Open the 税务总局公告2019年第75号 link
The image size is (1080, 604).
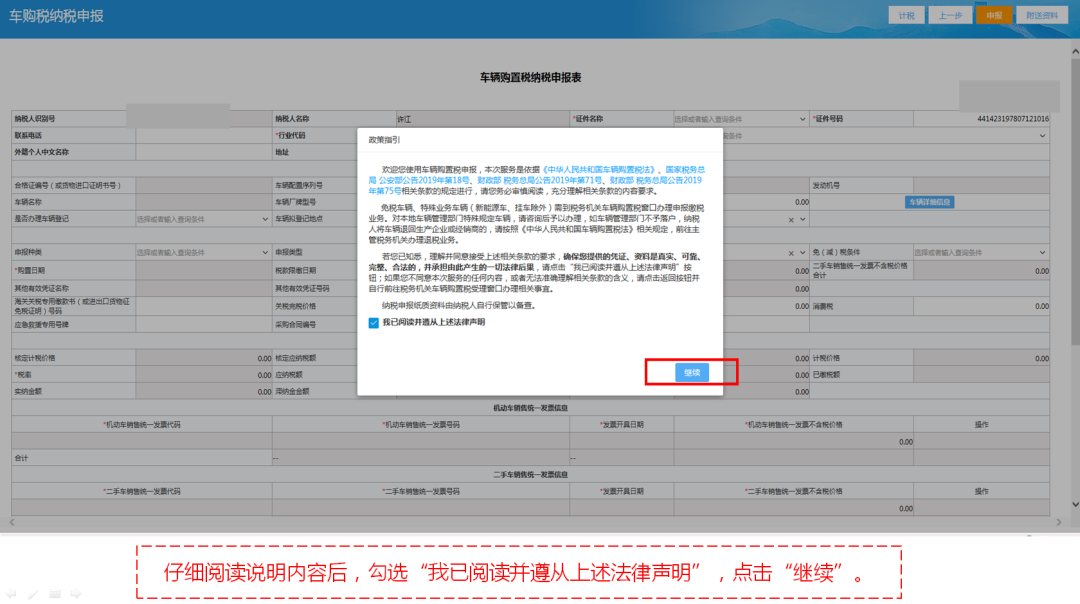535,186
